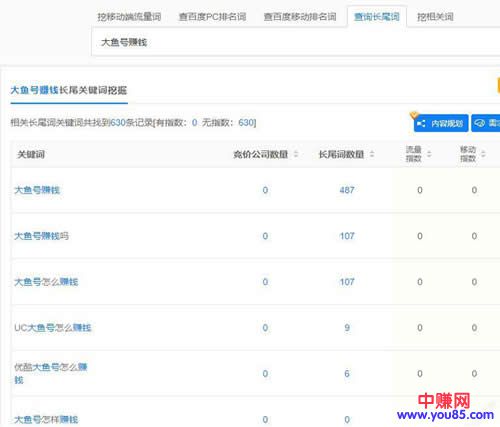
Task: Click 移动指数 value 0 in 优酷大鱼号怎么赚钱 row
Action: click(474, 374)
